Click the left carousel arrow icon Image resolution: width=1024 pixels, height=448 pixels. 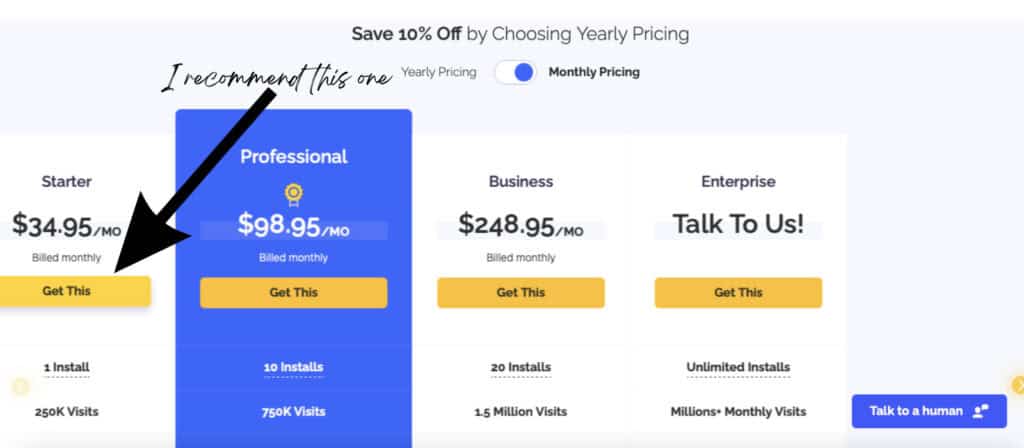(20, 387)
